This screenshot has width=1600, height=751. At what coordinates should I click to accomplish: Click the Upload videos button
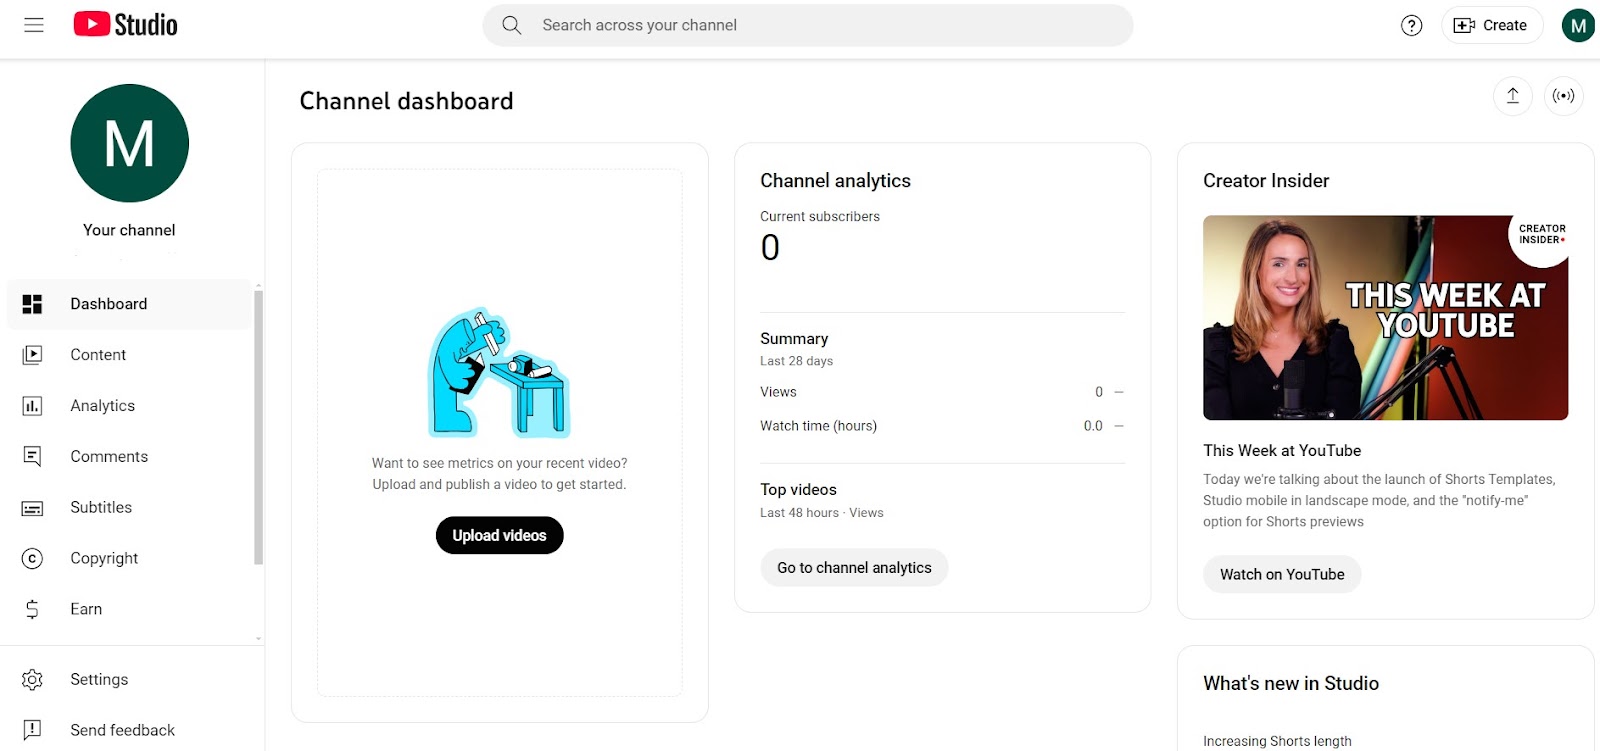coord(499,535)
